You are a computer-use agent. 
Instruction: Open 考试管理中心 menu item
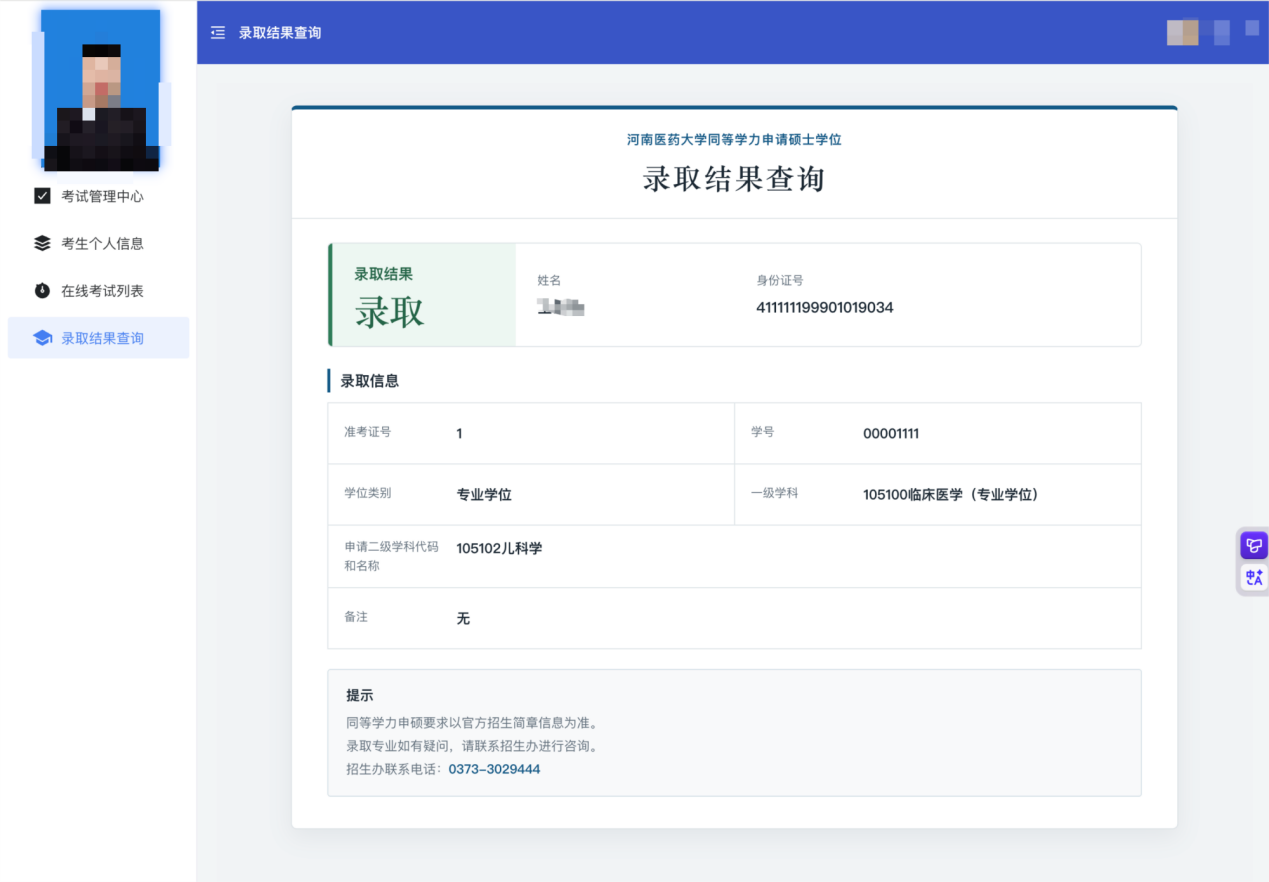[98, 196]
